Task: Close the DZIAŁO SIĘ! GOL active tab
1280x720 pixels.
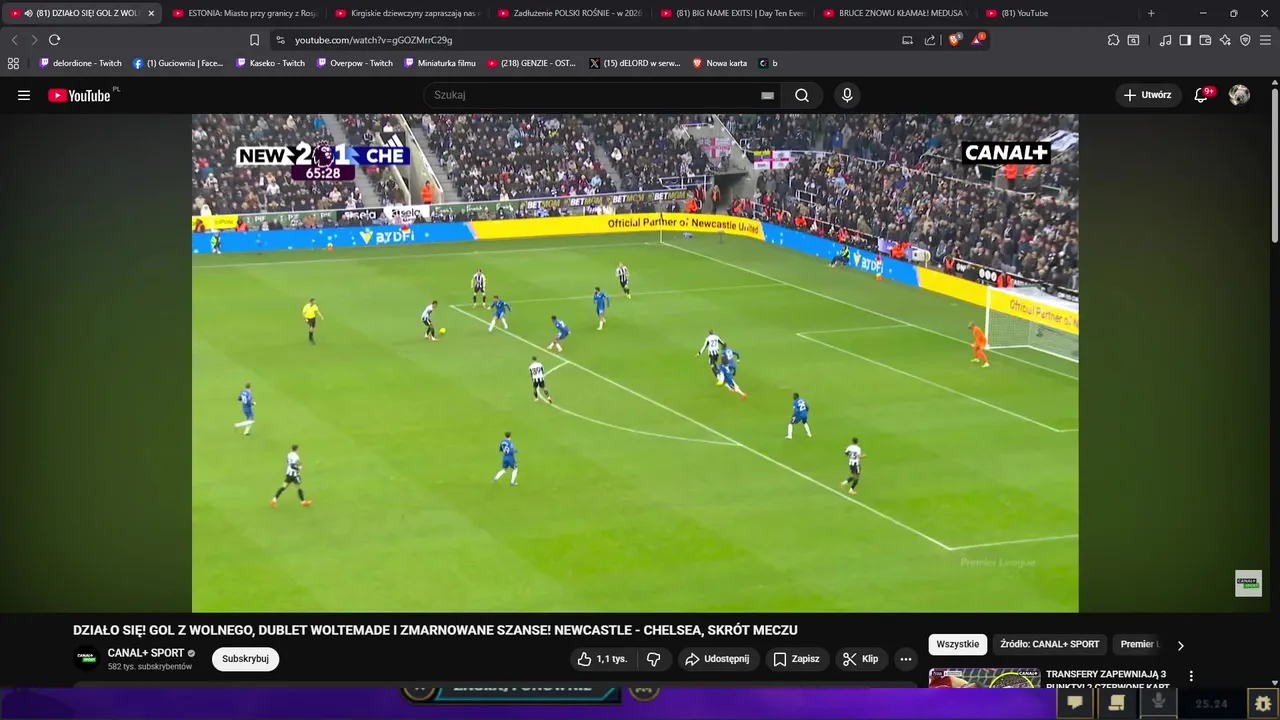Action: pyautogui.click(x=151, y=13)
